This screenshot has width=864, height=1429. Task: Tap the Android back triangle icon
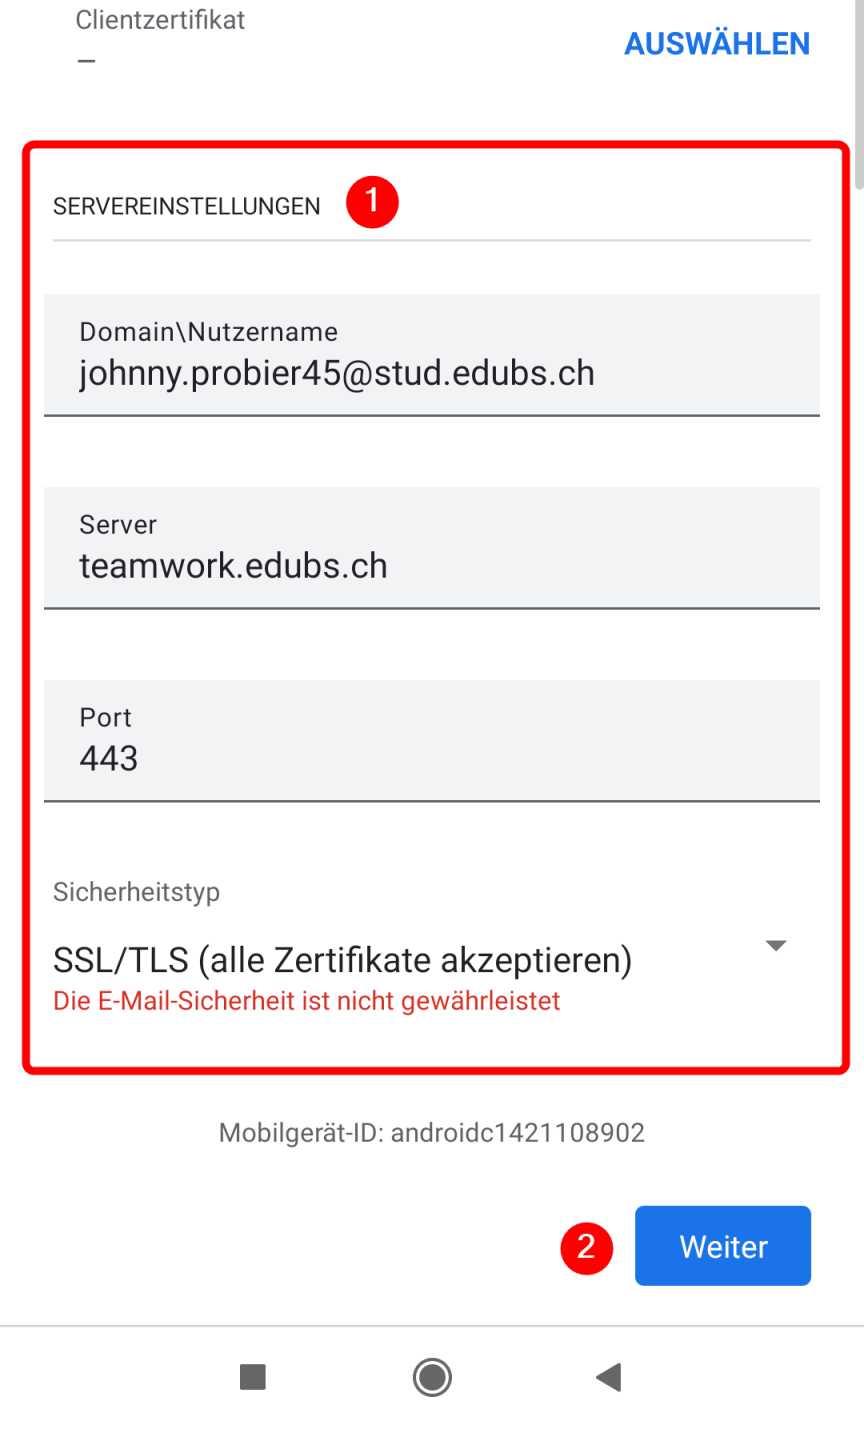[608, 1377]
